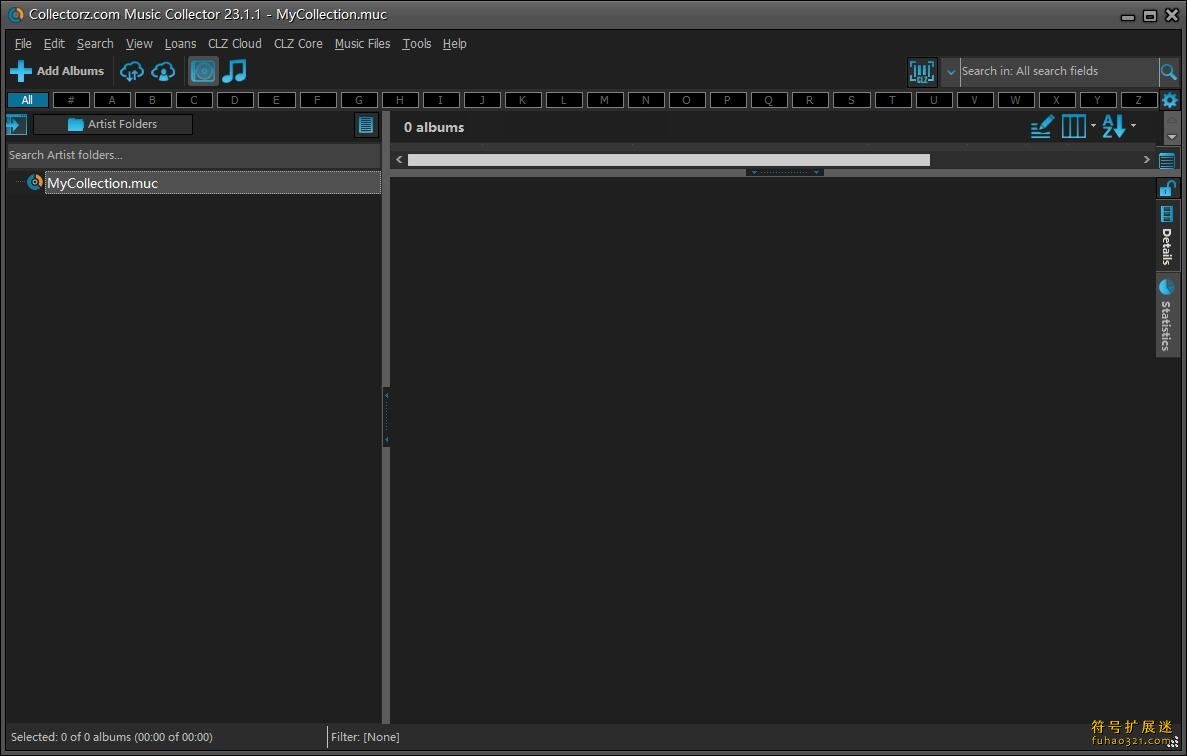This screenshot has width=1187, height=756.
Task: Filter albums by letter B
Action: pos(153,100)
